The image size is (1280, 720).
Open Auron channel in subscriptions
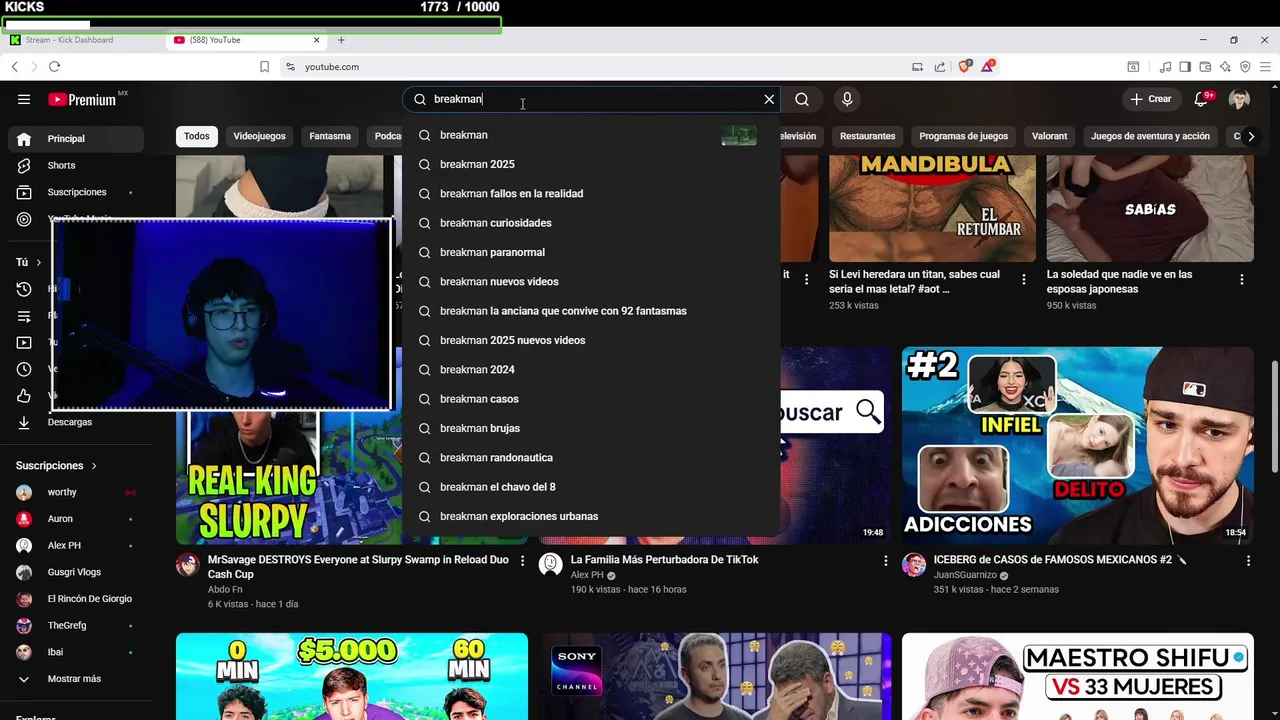76,519
